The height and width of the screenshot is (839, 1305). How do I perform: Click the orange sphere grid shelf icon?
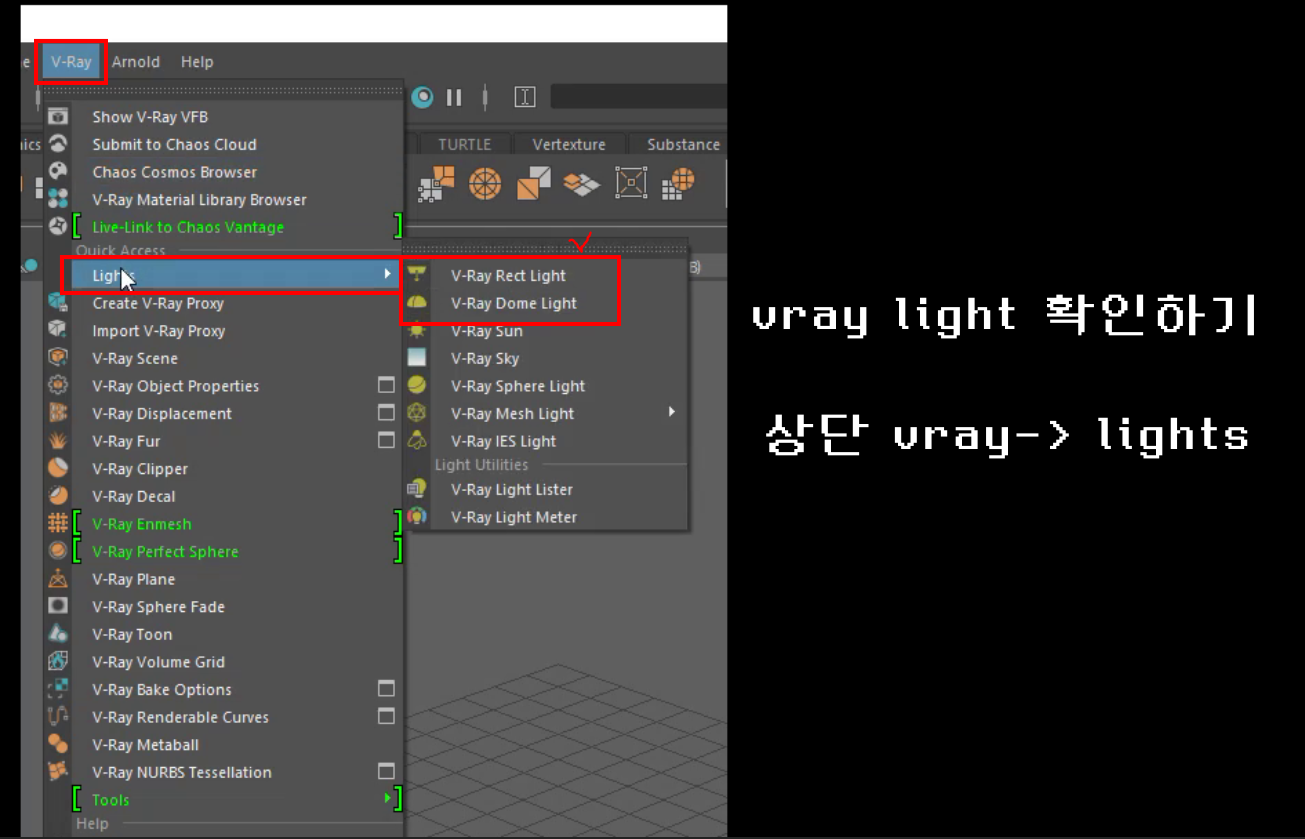(678, 183)
